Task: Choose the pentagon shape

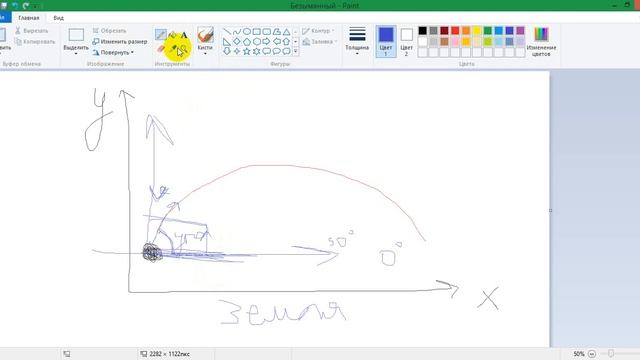Action: pyautogui.click(x=247, y=41)
